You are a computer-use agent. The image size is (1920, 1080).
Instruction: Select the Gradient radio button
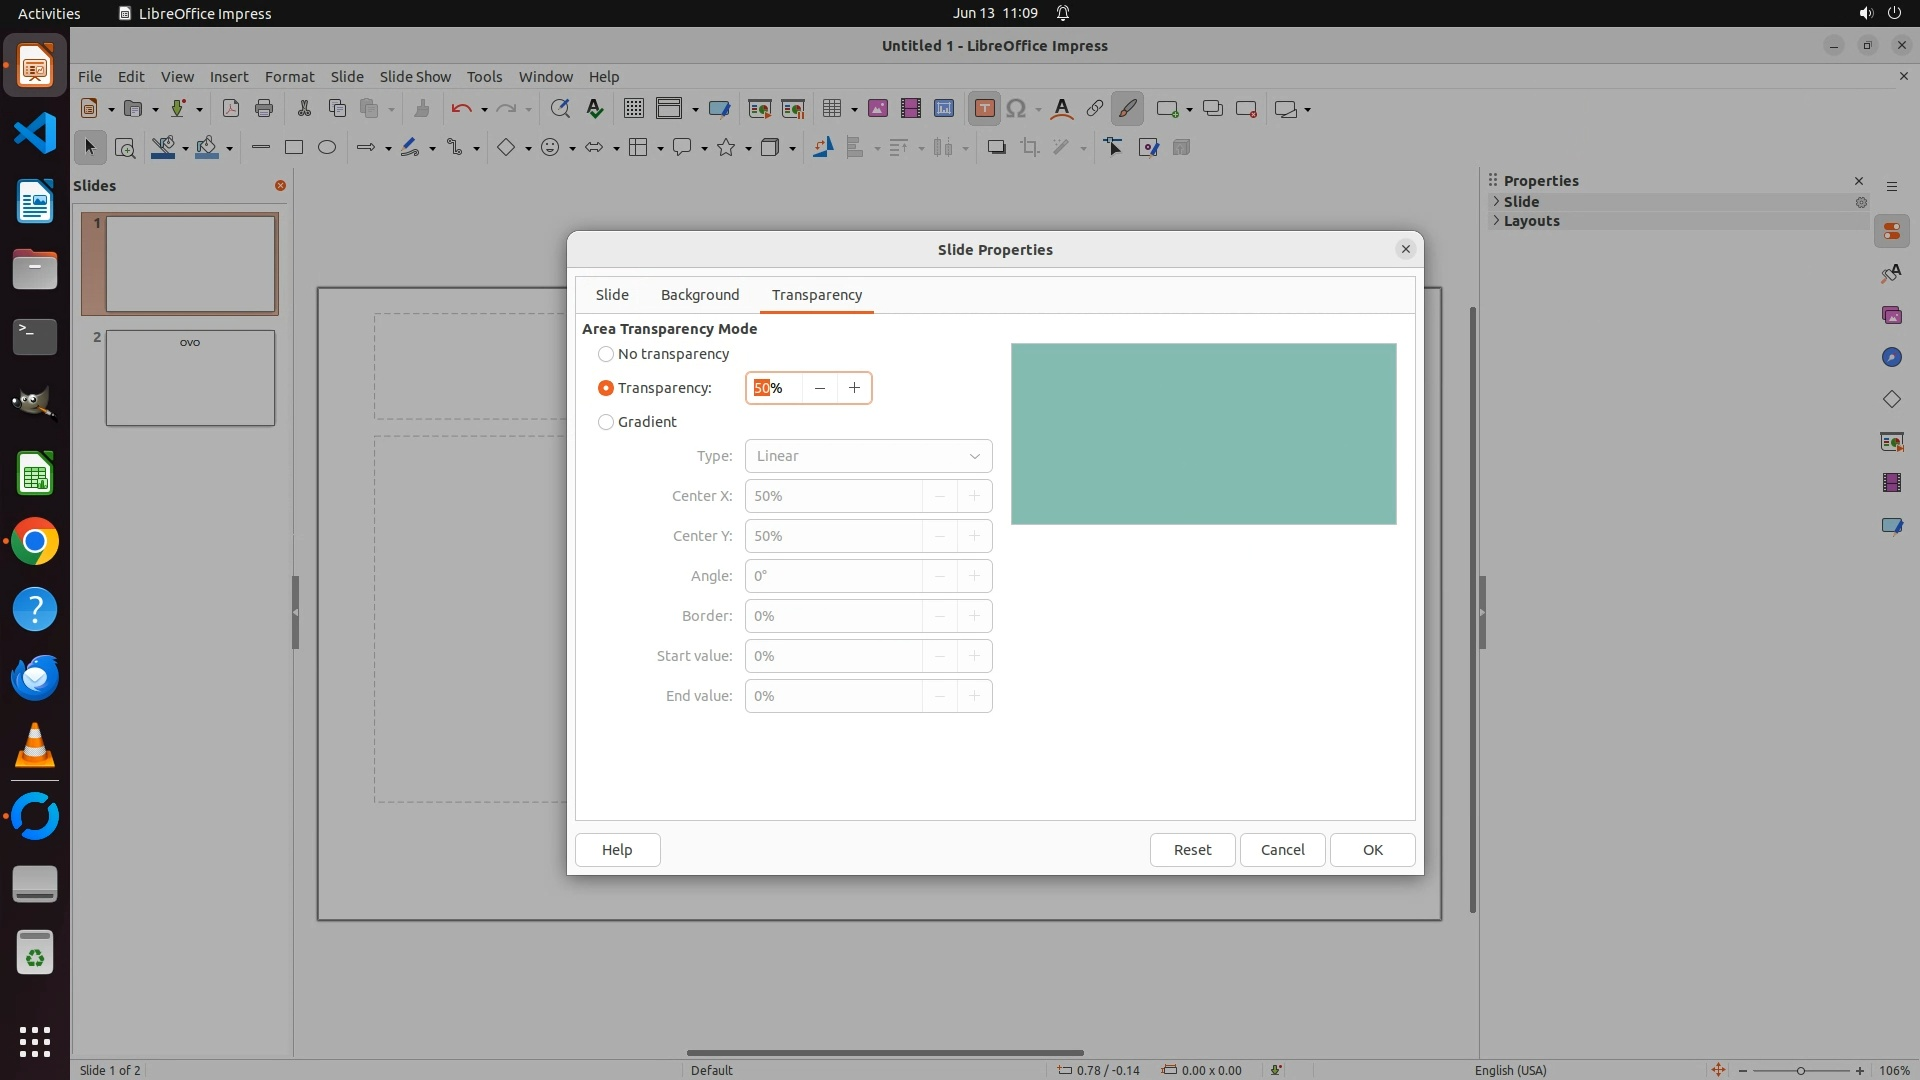pos(606,422)
